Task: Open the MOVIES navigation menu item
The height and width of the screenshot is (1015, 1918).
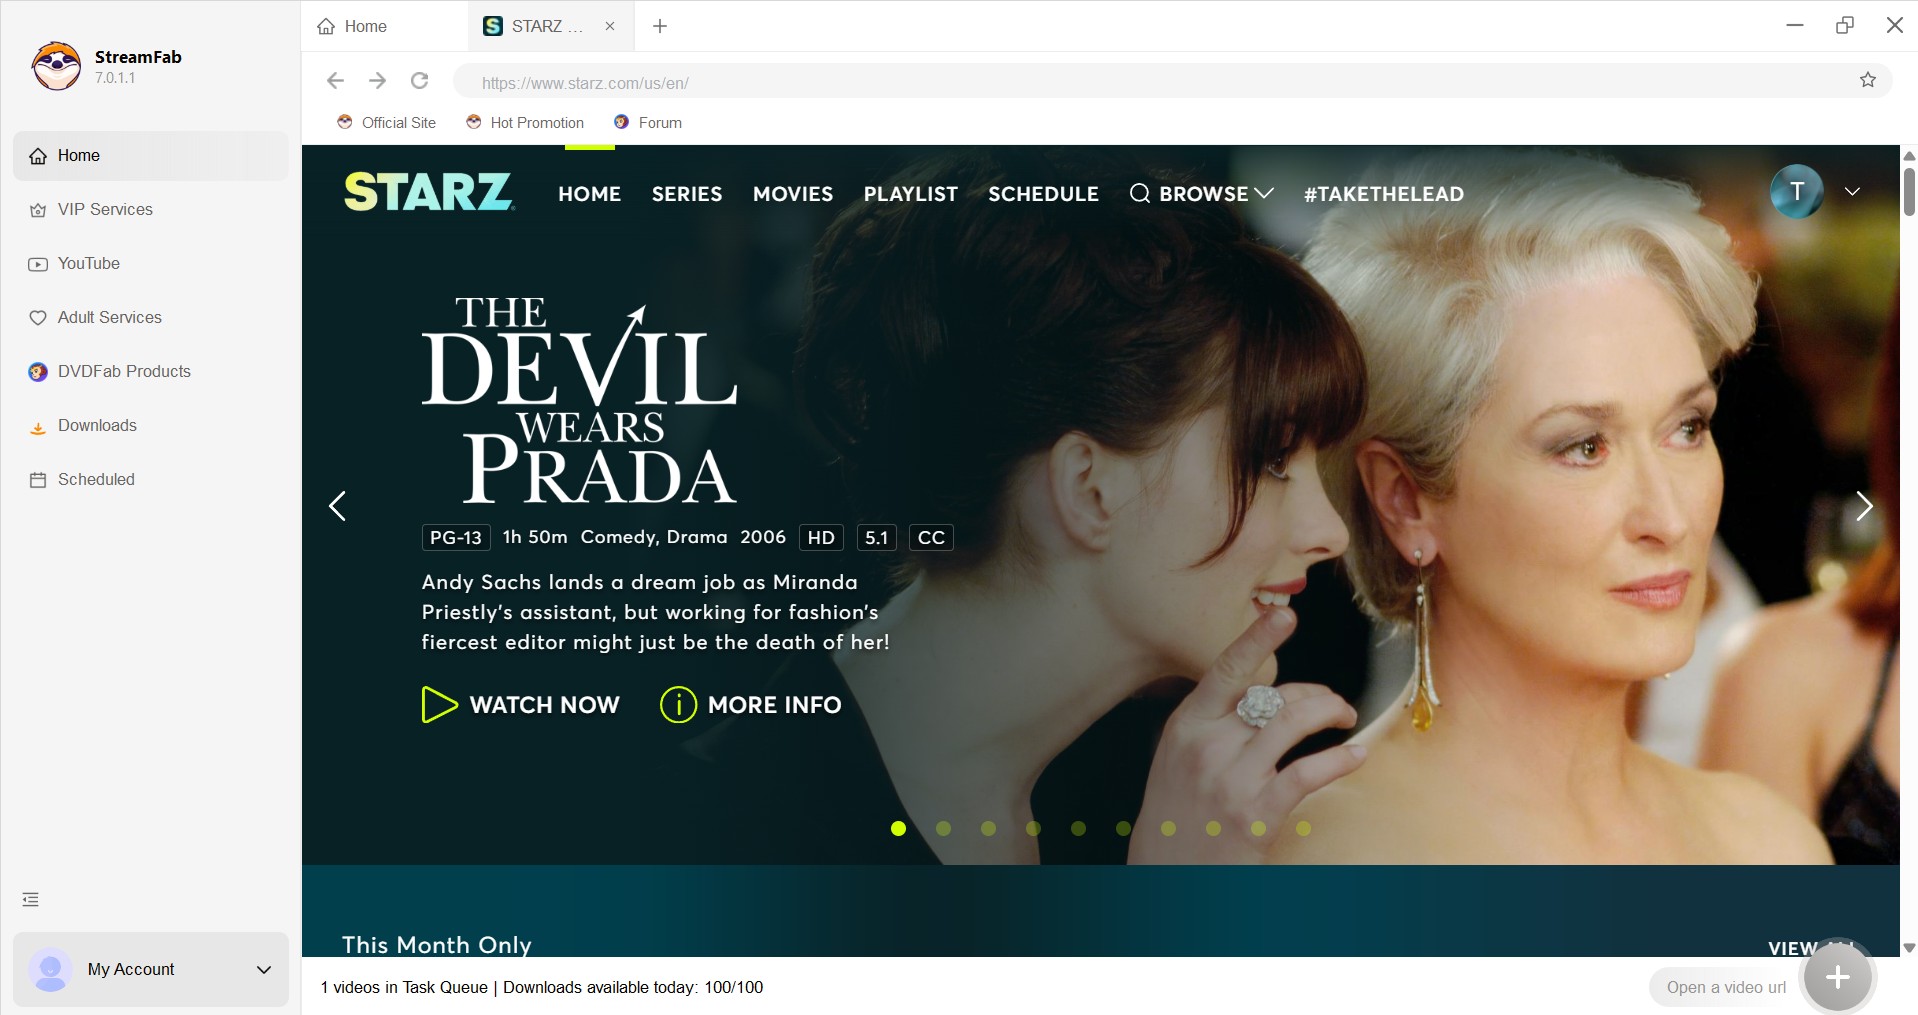Action: pos(792,194)
